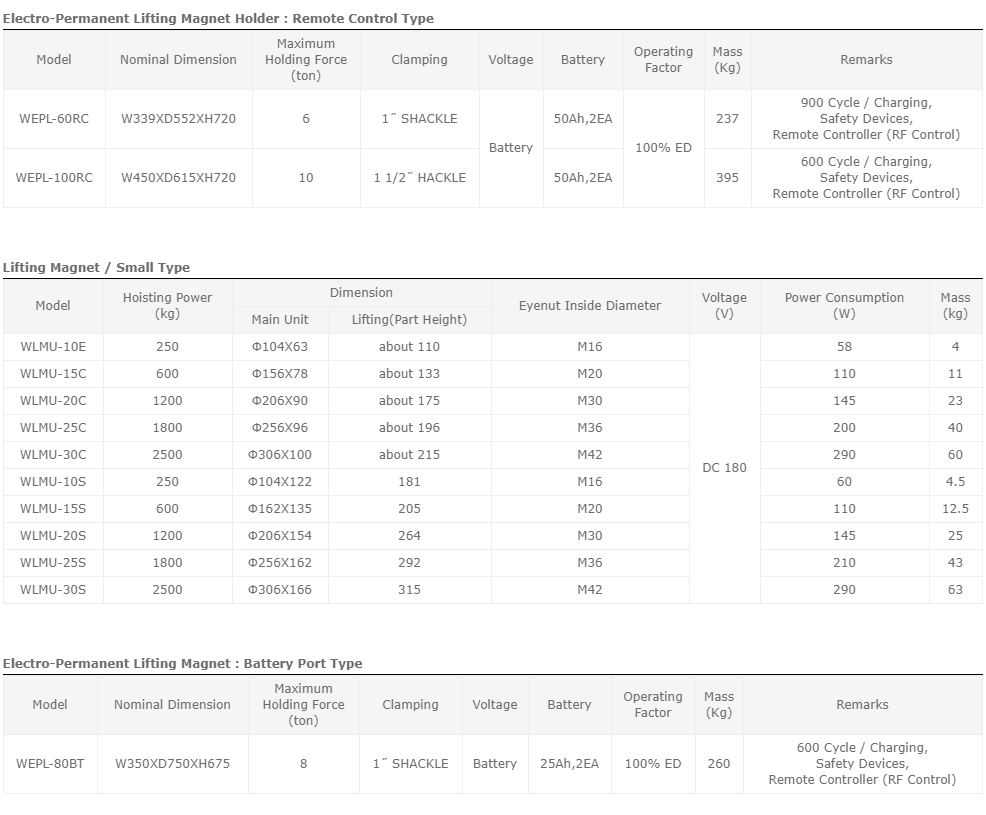Image resolution: width=986 pixels, height=815 pixels.
Task: Click main unit dimension 'Φ256X162'
Action: (280, 563)
